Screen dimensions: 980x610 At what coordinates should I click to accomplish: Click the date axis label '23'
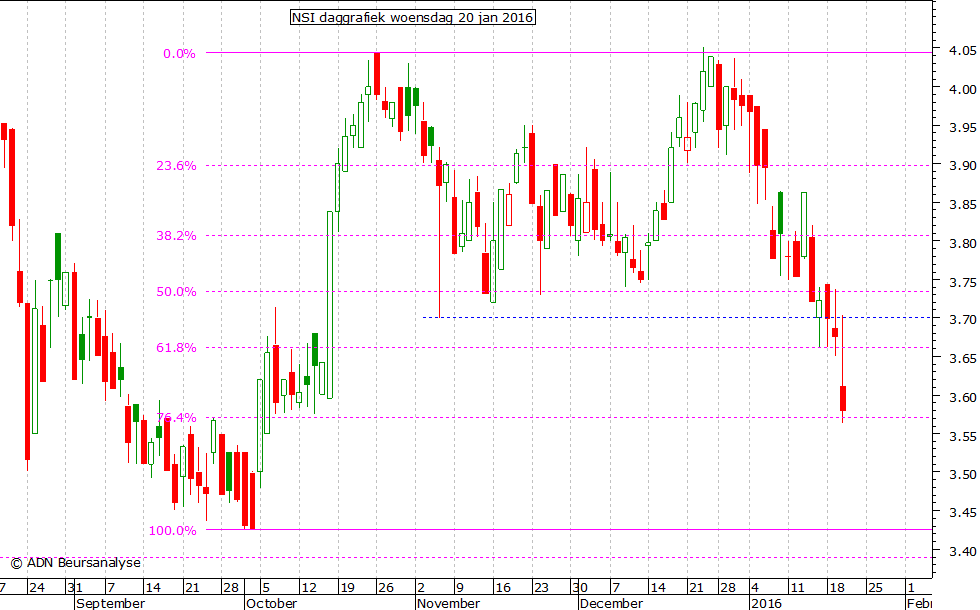coord(541,588)
